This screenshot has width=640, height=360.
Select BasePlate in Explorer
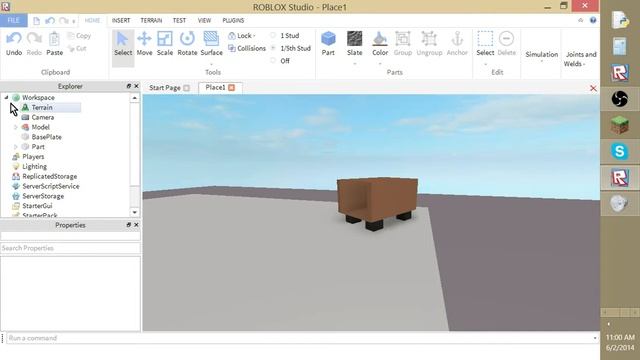tap(47, 137)
